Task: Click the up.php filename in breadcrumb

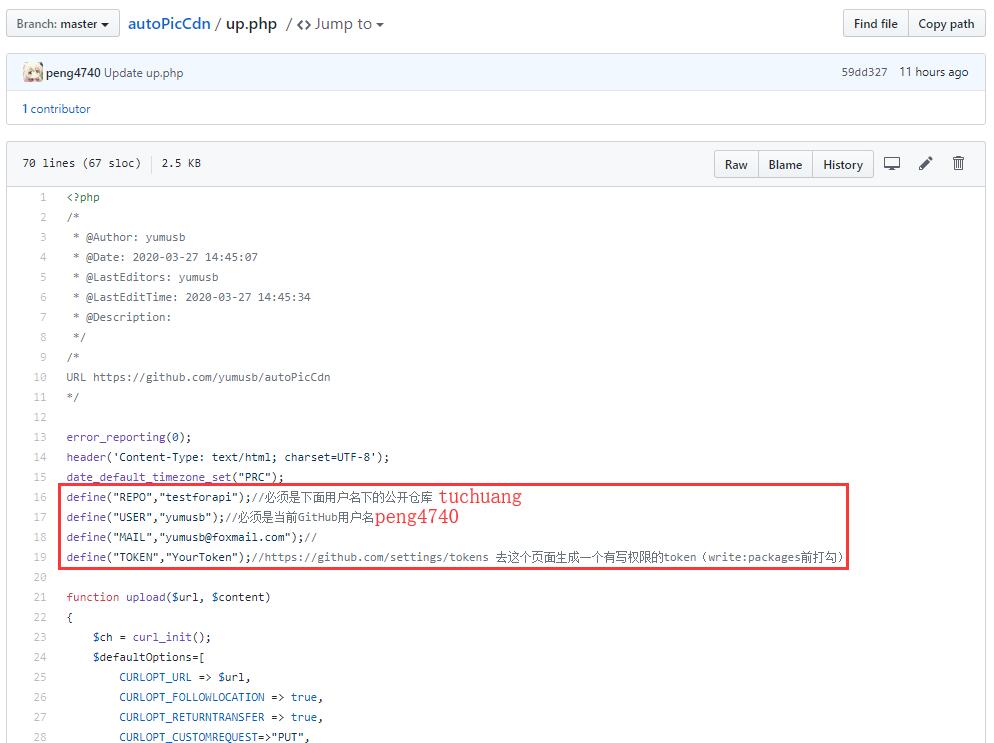Action: (x=251, y=24)
